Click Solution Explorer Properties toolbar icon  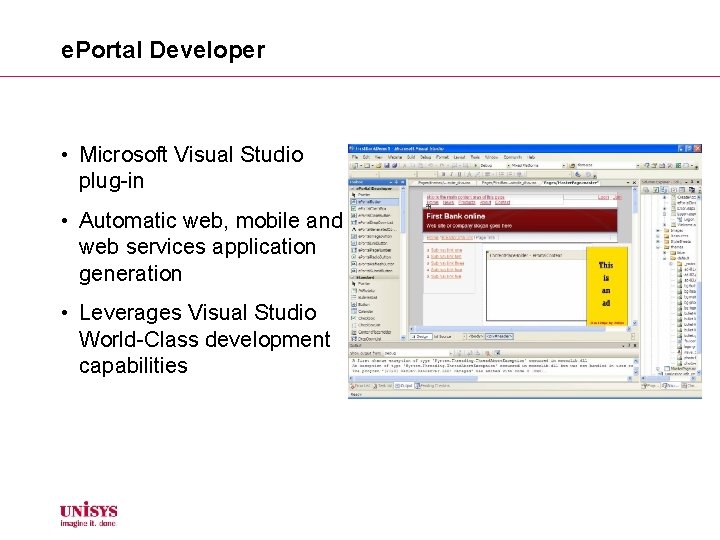pyautogui.click(x=646, y=190)
